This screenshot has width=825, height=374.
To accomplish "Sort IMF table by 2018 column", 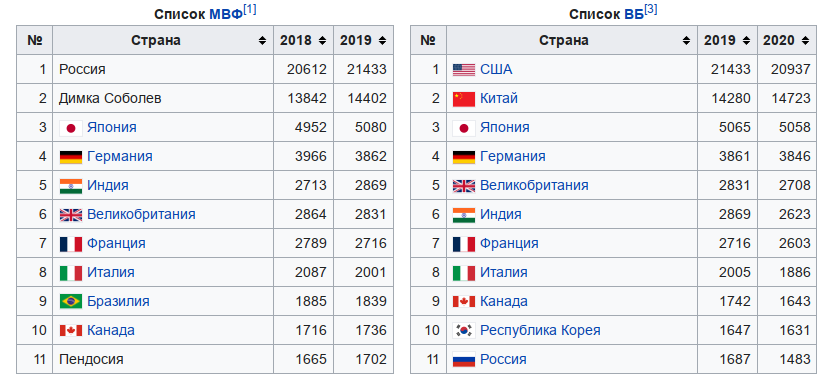I will coord(322,41).
